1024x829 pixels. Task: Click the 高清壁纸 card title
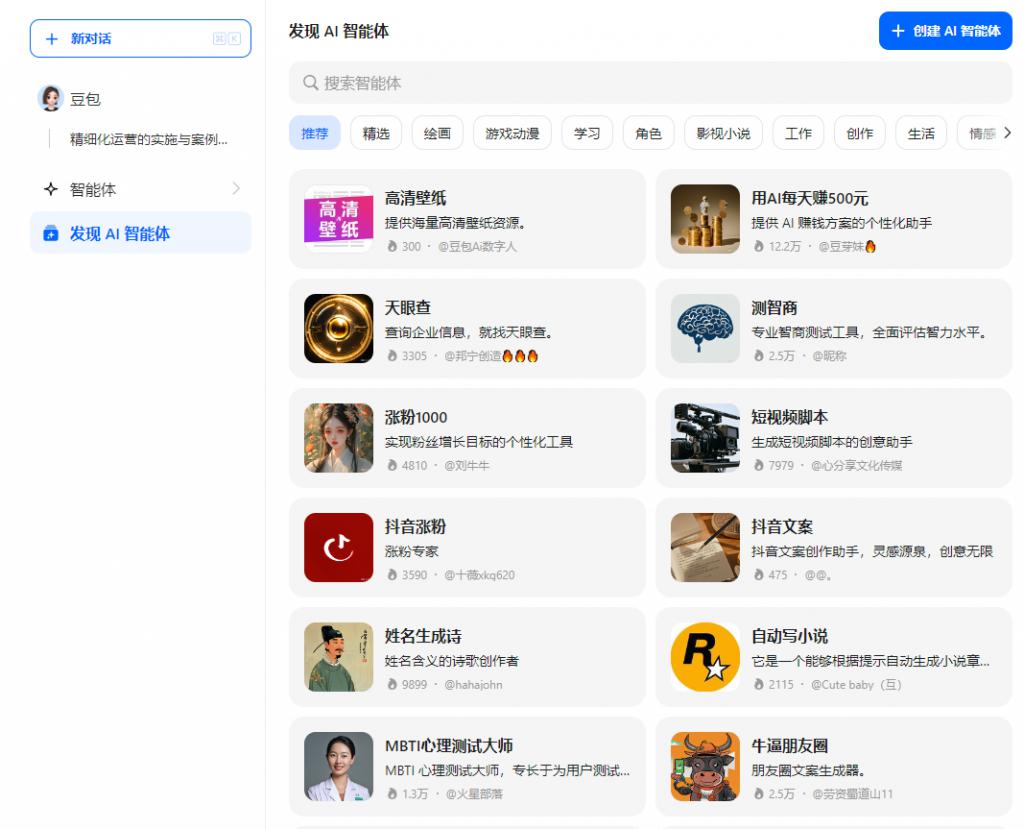(x=415, y=198)
